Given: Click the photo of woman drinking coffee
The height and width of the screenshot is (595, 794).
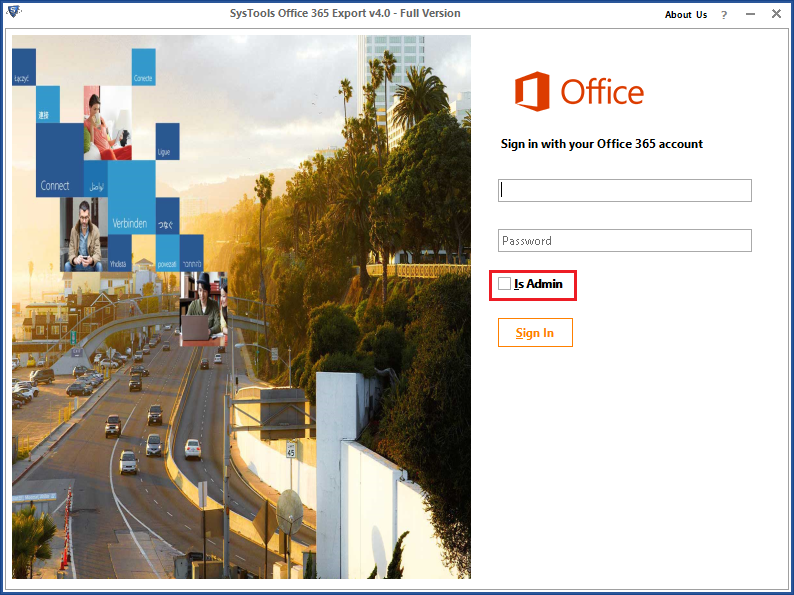Looking at the screenshot, I should [x=108, y=123].
